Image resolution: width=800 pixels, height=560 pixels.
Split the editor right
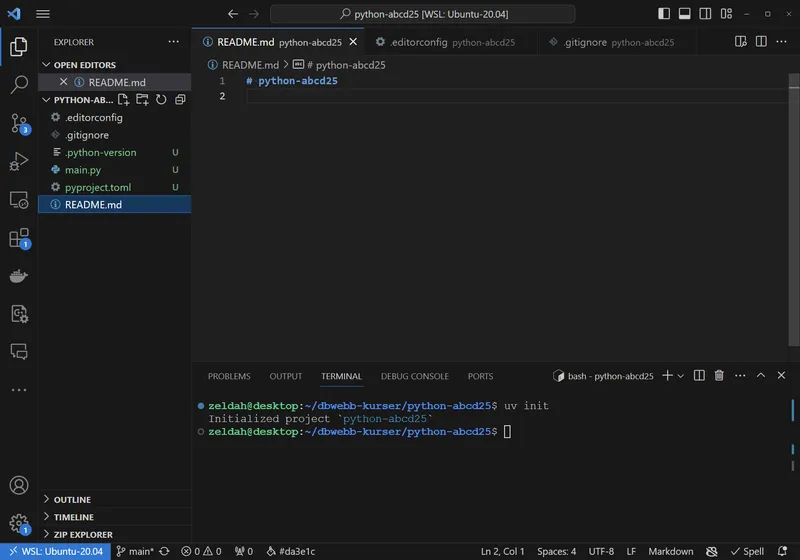point(761,42)
